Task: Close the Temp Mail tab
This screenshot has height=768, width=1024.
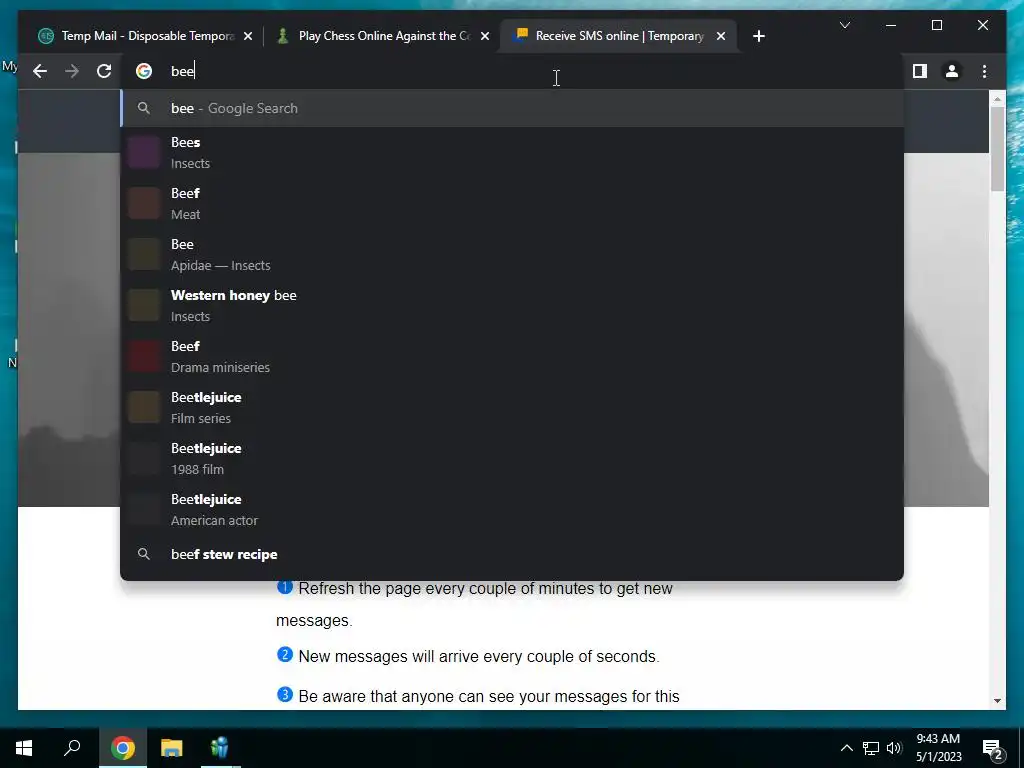Action: tap(248, 36)
